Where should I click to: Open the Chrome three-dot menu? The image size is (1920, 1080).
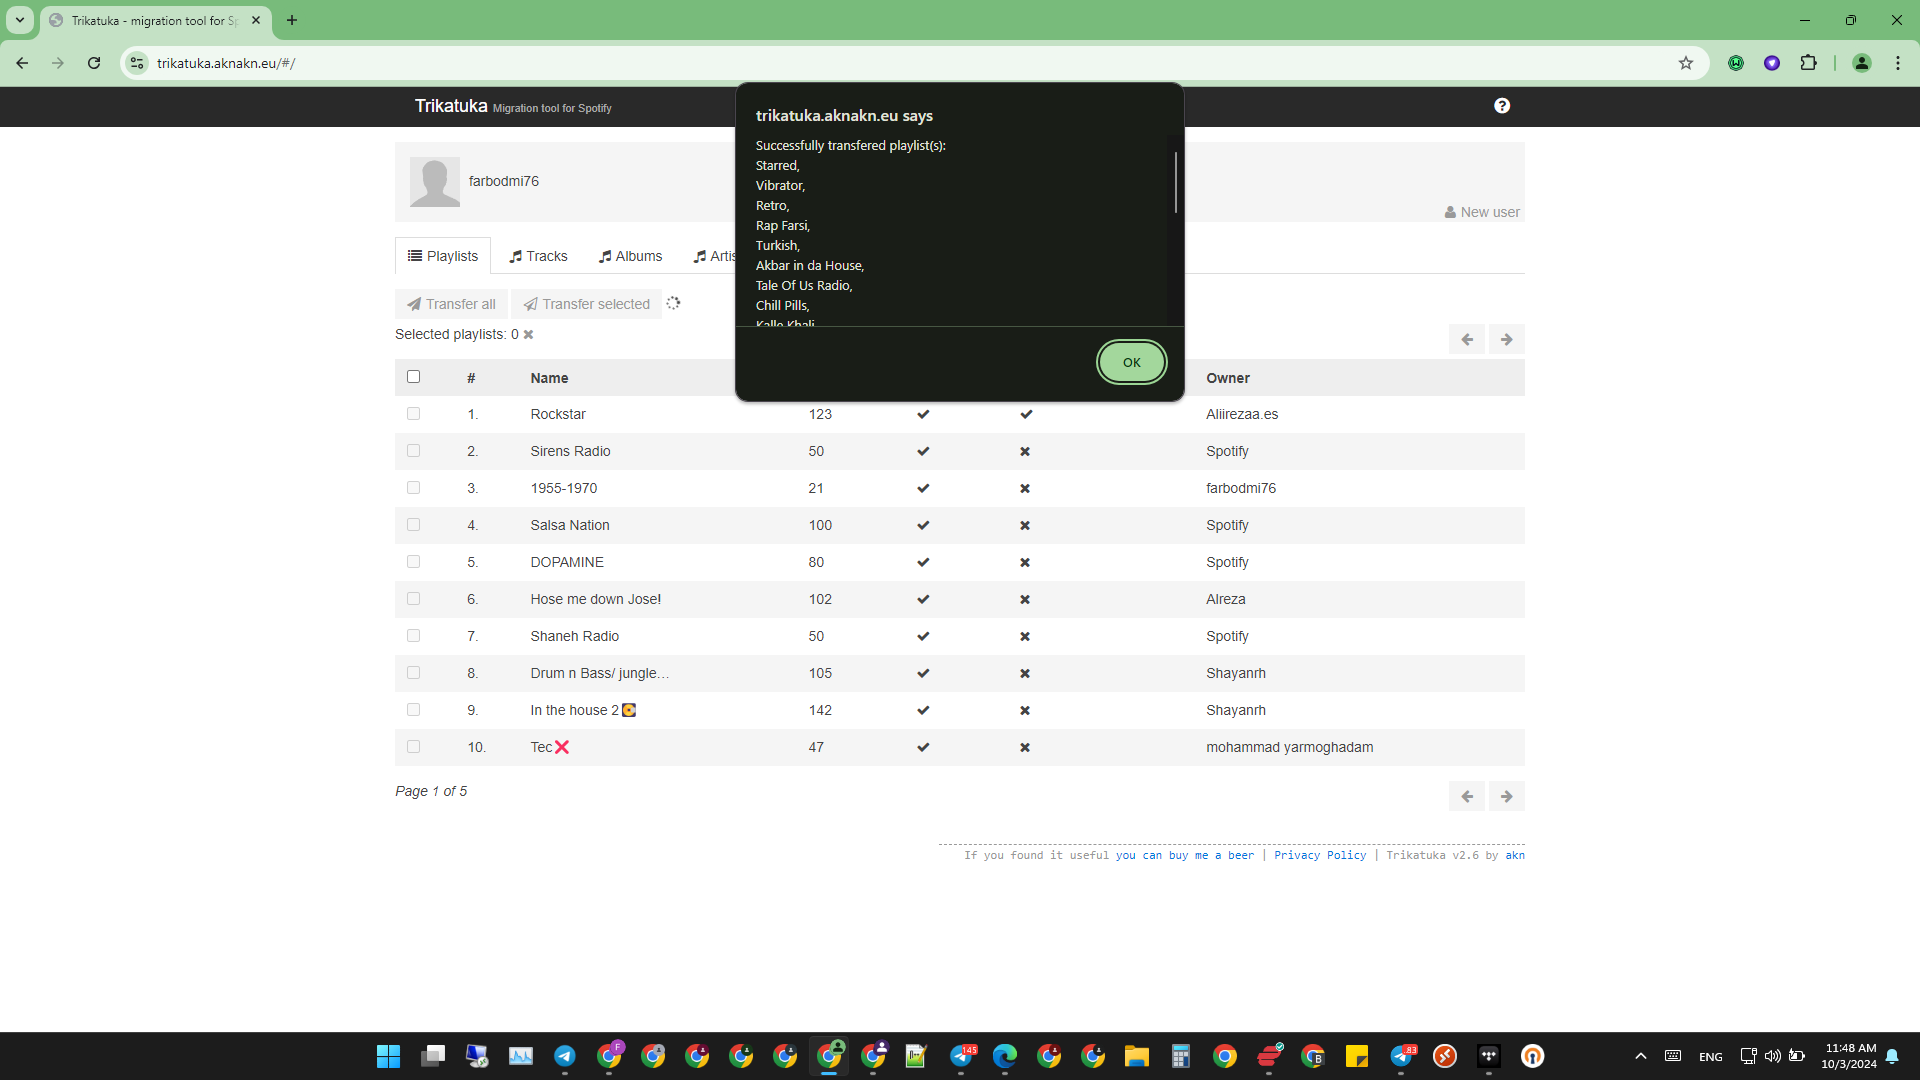pyautogui.click(x=1898, y=63)
